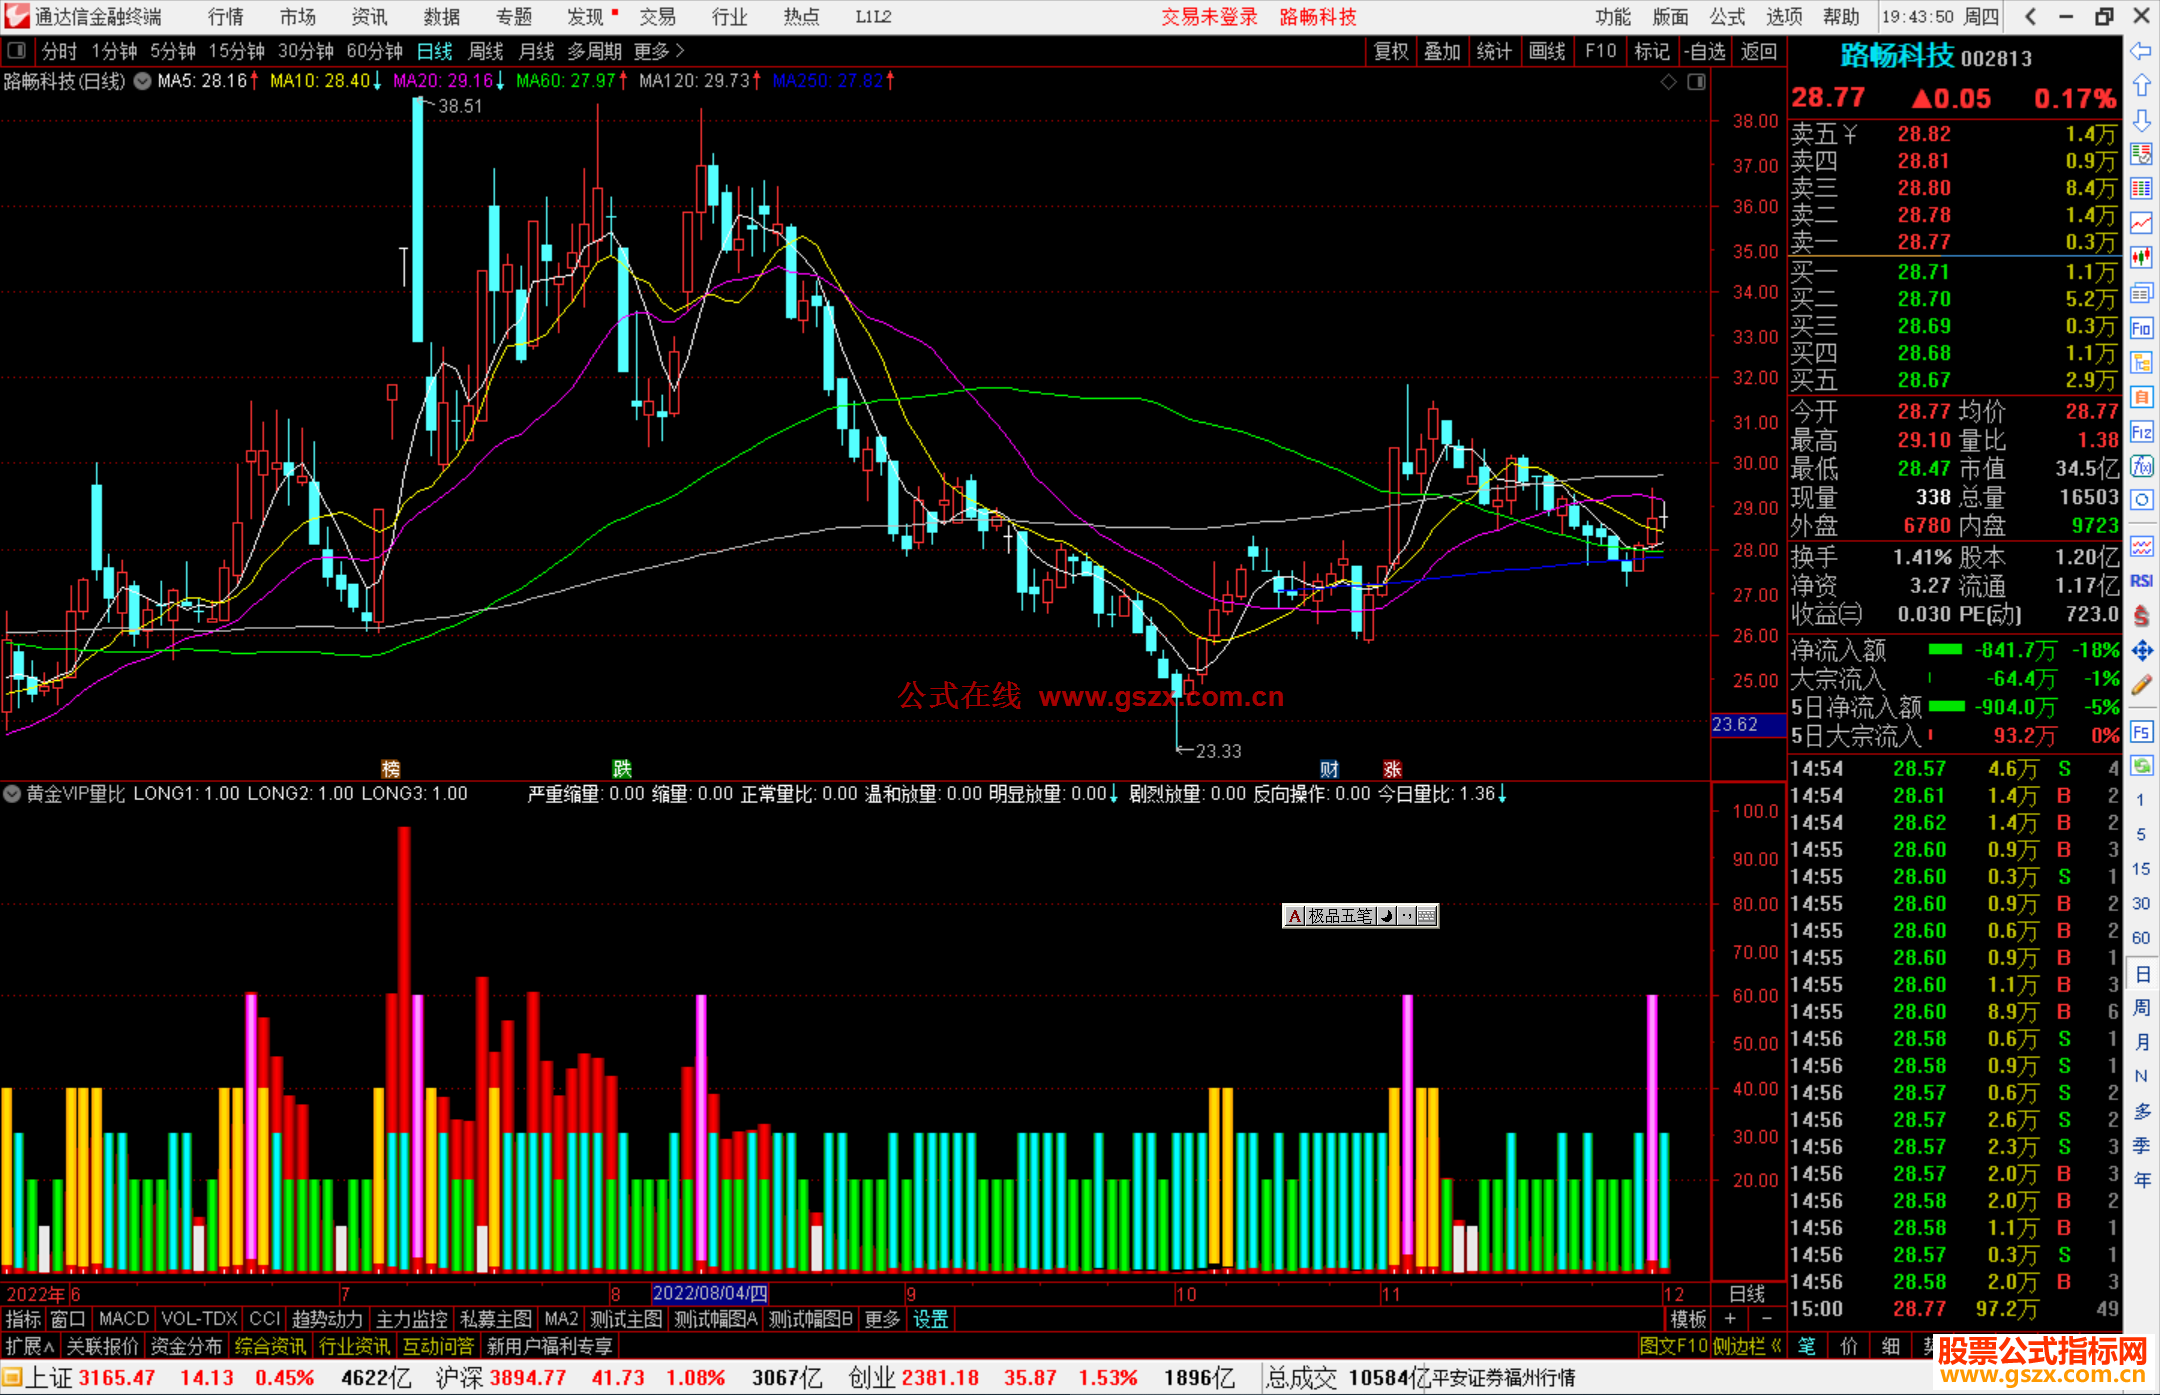2160x1395 pixels.
Task: Toggle the top-left panel switch icon
Action: pyautogui.click(x=16, y=50)
